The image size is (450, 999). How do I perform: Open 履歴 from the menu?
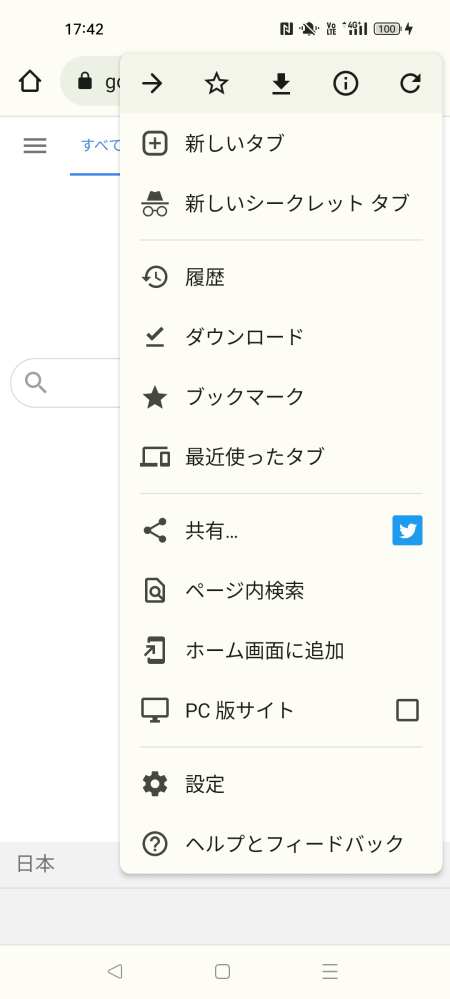click(281, 277)
